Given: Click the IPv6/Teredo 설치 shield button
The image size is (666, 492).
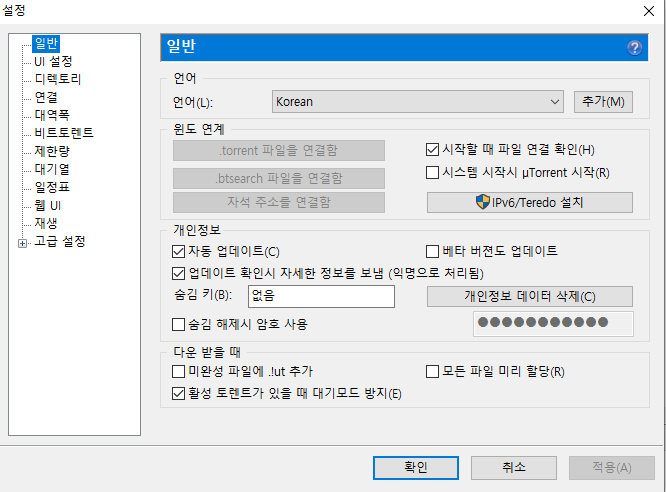Looking at the screenshot, I should [x=530, y=202].
